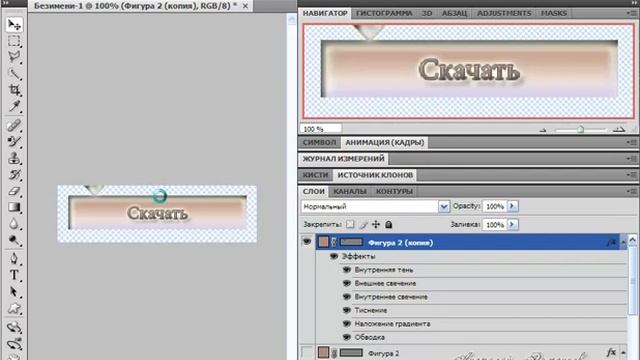The height and width of the screenshot is (360, 640).
Task: Click the lock image pixels brush icon
Action: pos(363,224)
